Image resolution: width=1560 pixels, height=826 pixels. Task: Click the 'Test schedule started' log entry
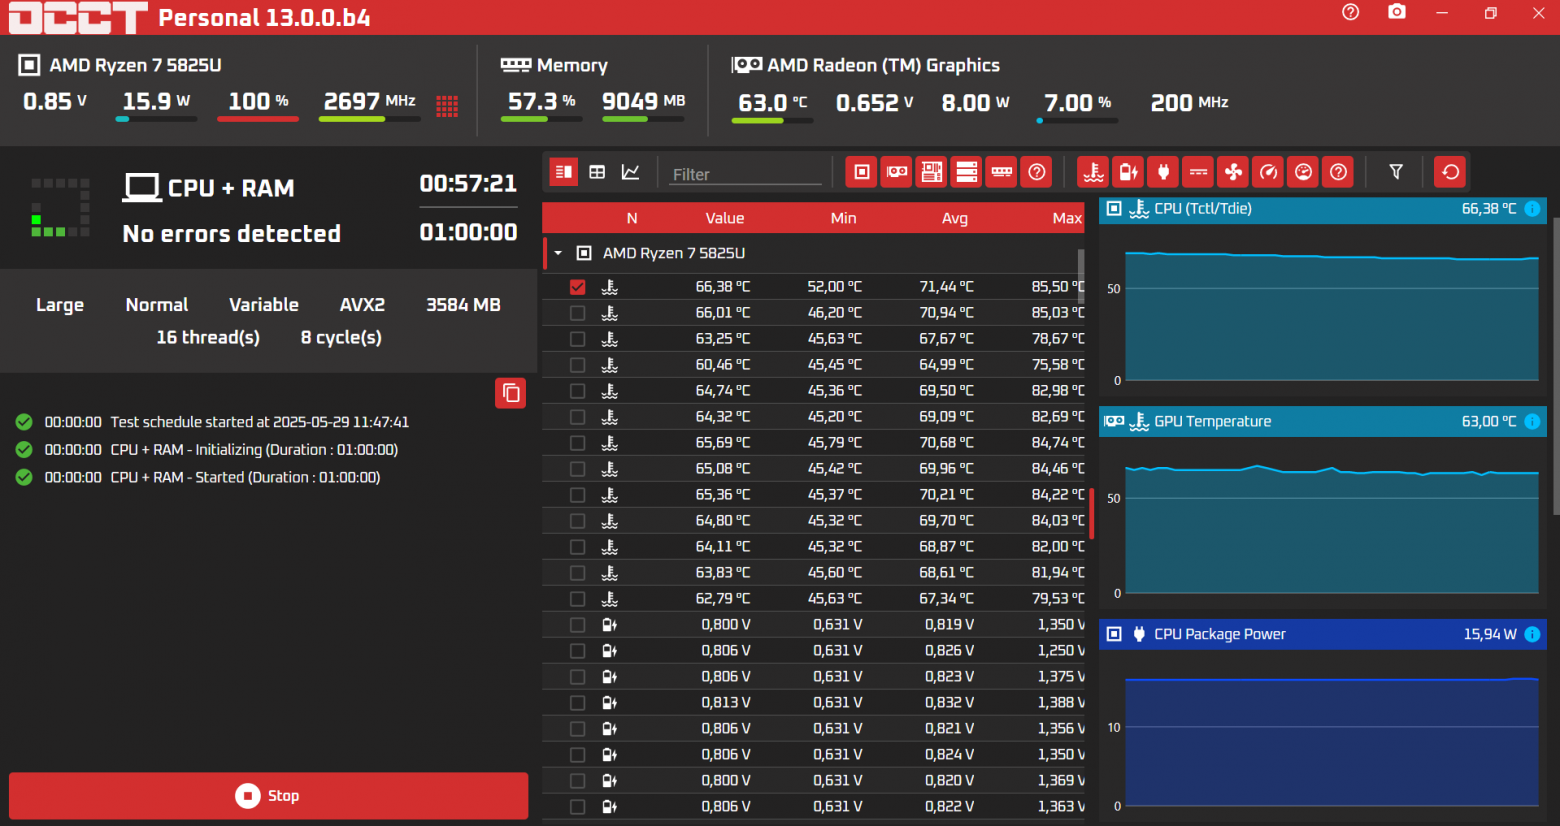click(x=259, y=422)
